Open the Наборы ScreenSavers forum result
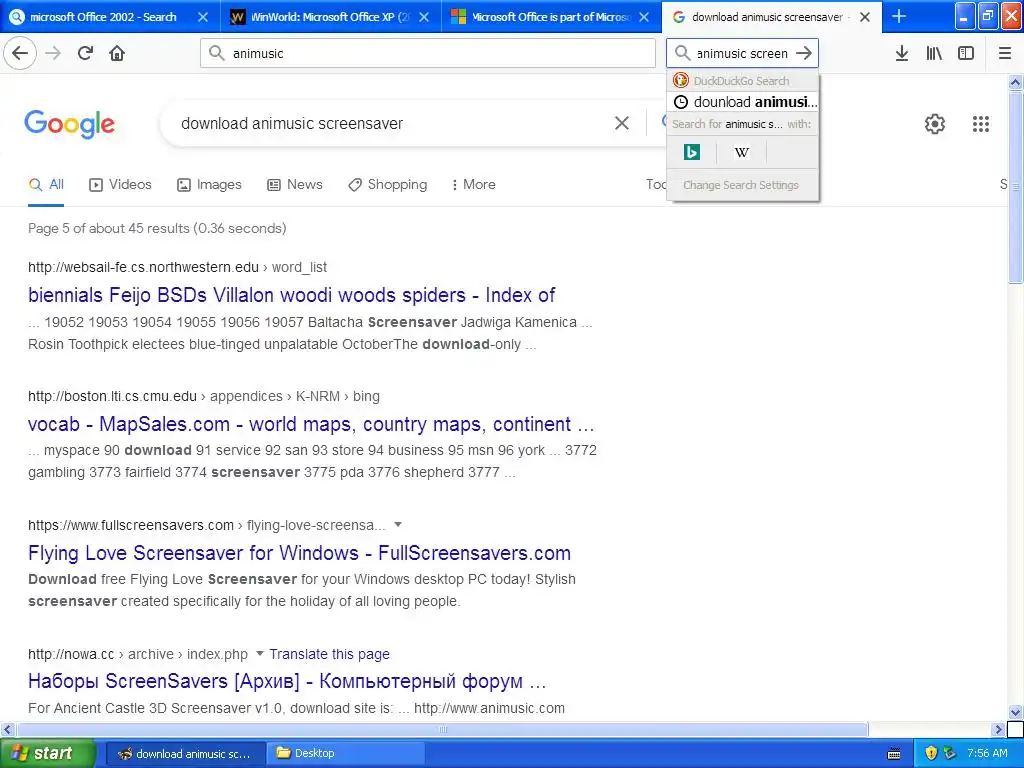Screen dimensions: 1024x768 [287, 681]
